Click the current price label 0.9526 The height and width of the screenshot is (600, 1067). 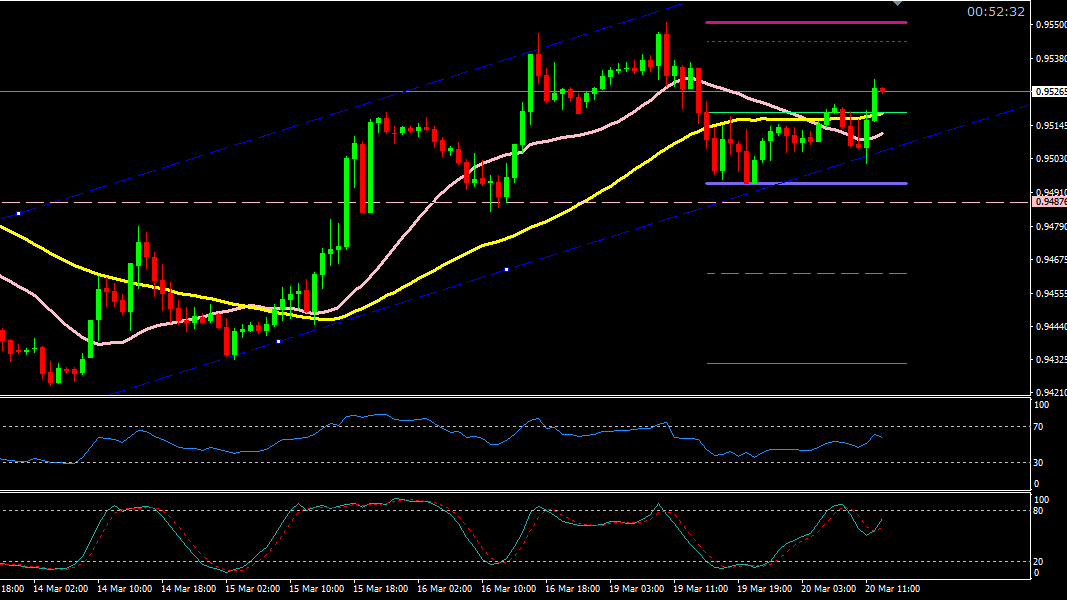1050,92
